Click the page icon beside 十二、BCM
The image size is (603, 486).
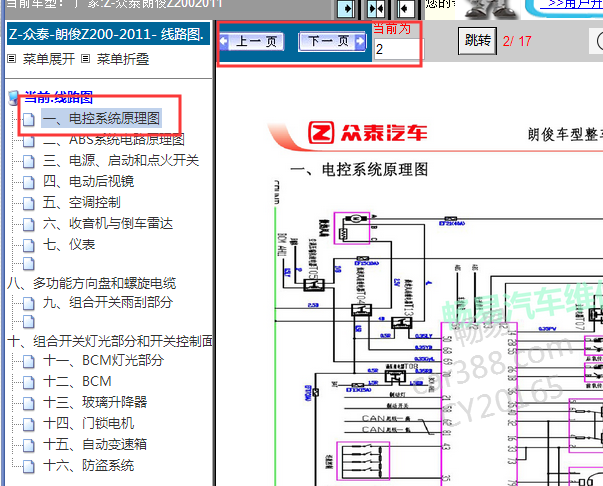[28, 382]
